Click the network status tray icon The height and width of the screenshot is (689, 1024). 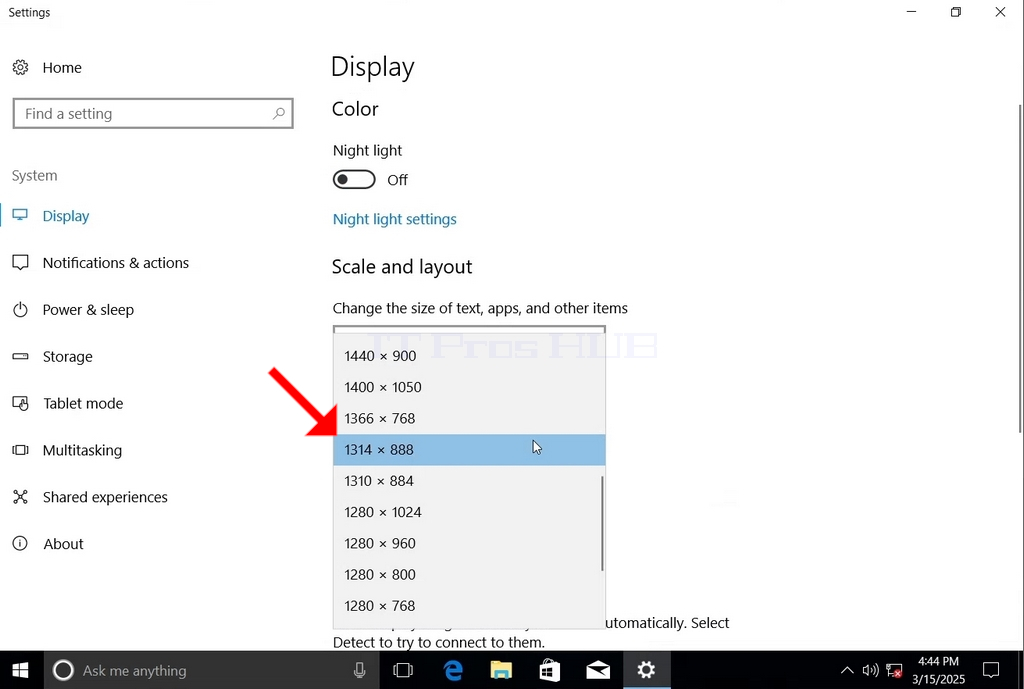point(894,670)
